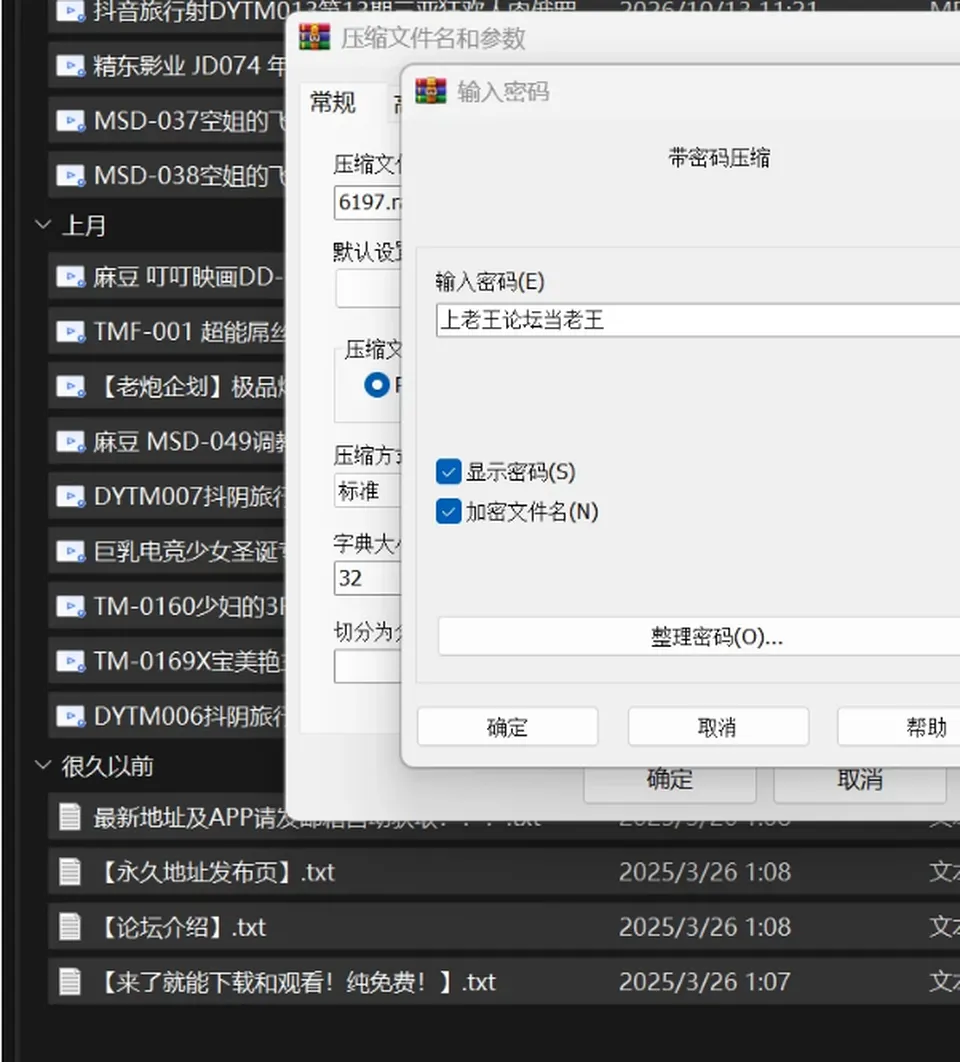
Task: Select the video icon of TM-0160 file
Action: [x=70, y=606]
